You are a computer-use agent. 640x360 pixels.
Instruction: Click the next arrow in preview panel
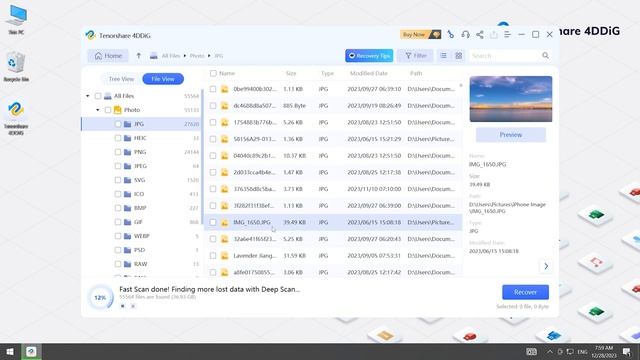(x=546, y=266)
